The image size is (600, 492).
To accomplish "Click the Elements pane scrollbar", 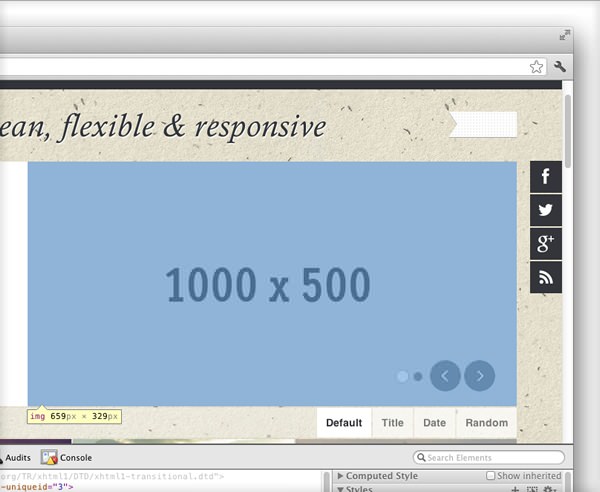I will 326,482.
